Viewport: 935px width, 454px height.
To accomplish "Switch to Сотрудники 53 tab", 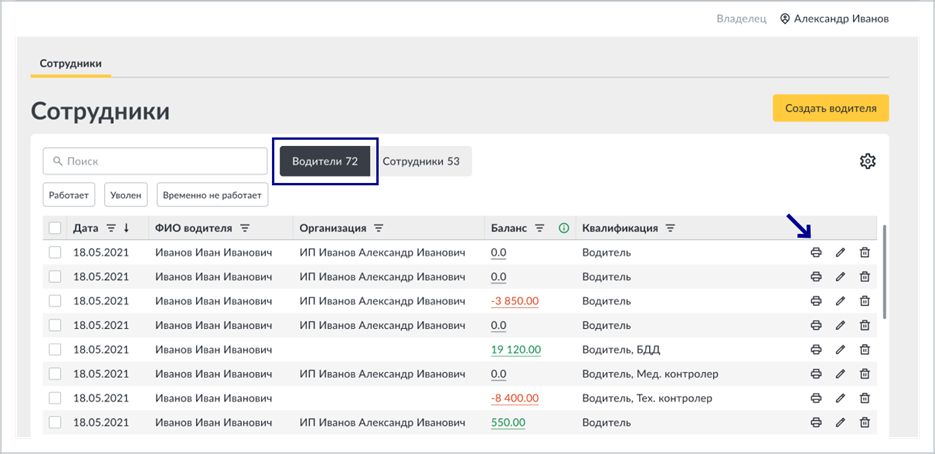I will (422, 161).
